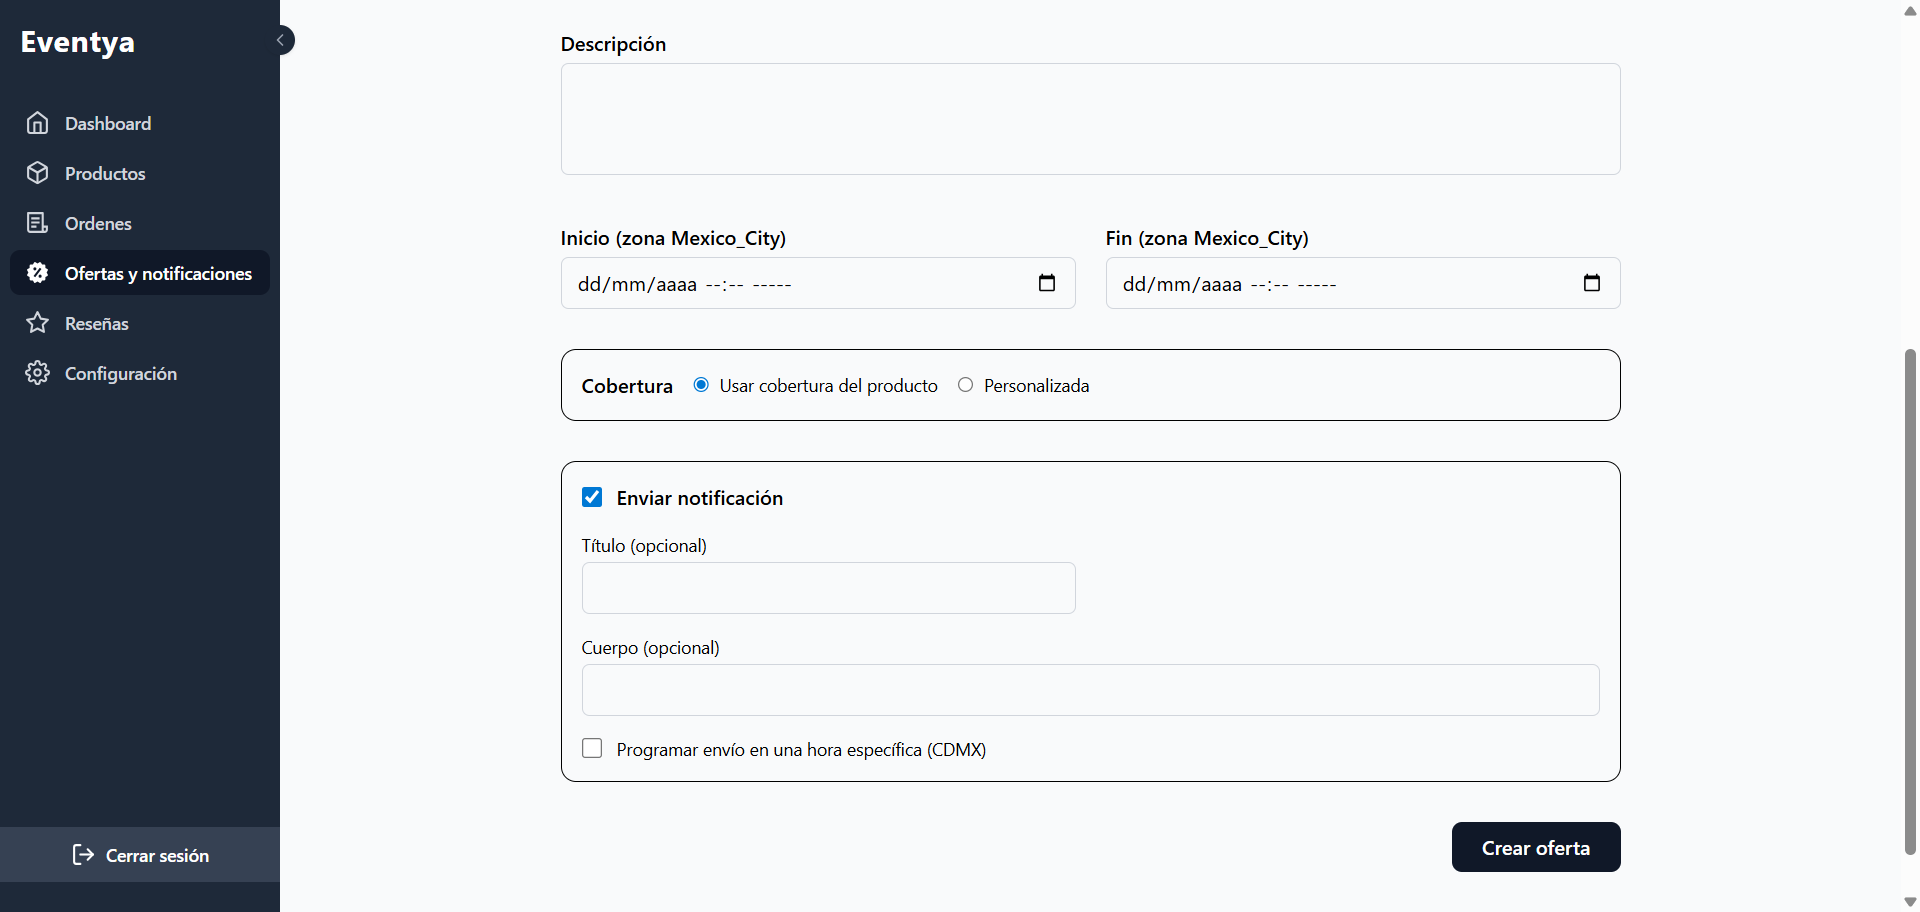Select the Usar cobertura del producto option
Screen dimensions: 1920x912
(700, 384)
